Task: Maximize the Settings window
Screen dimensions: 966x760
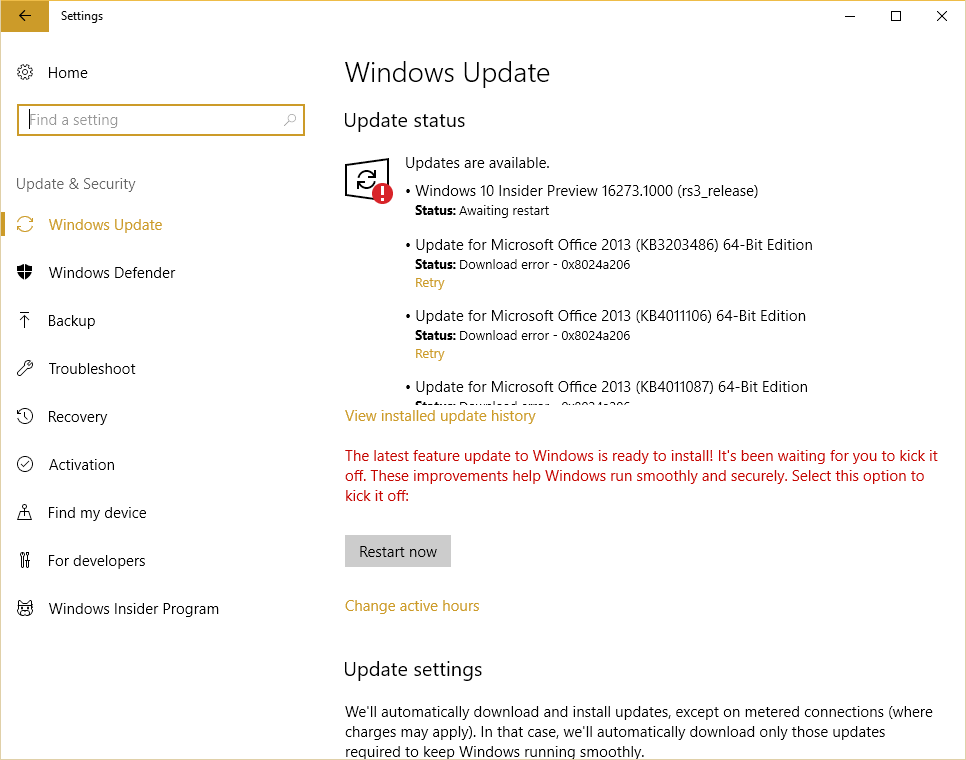Action: 896,16
